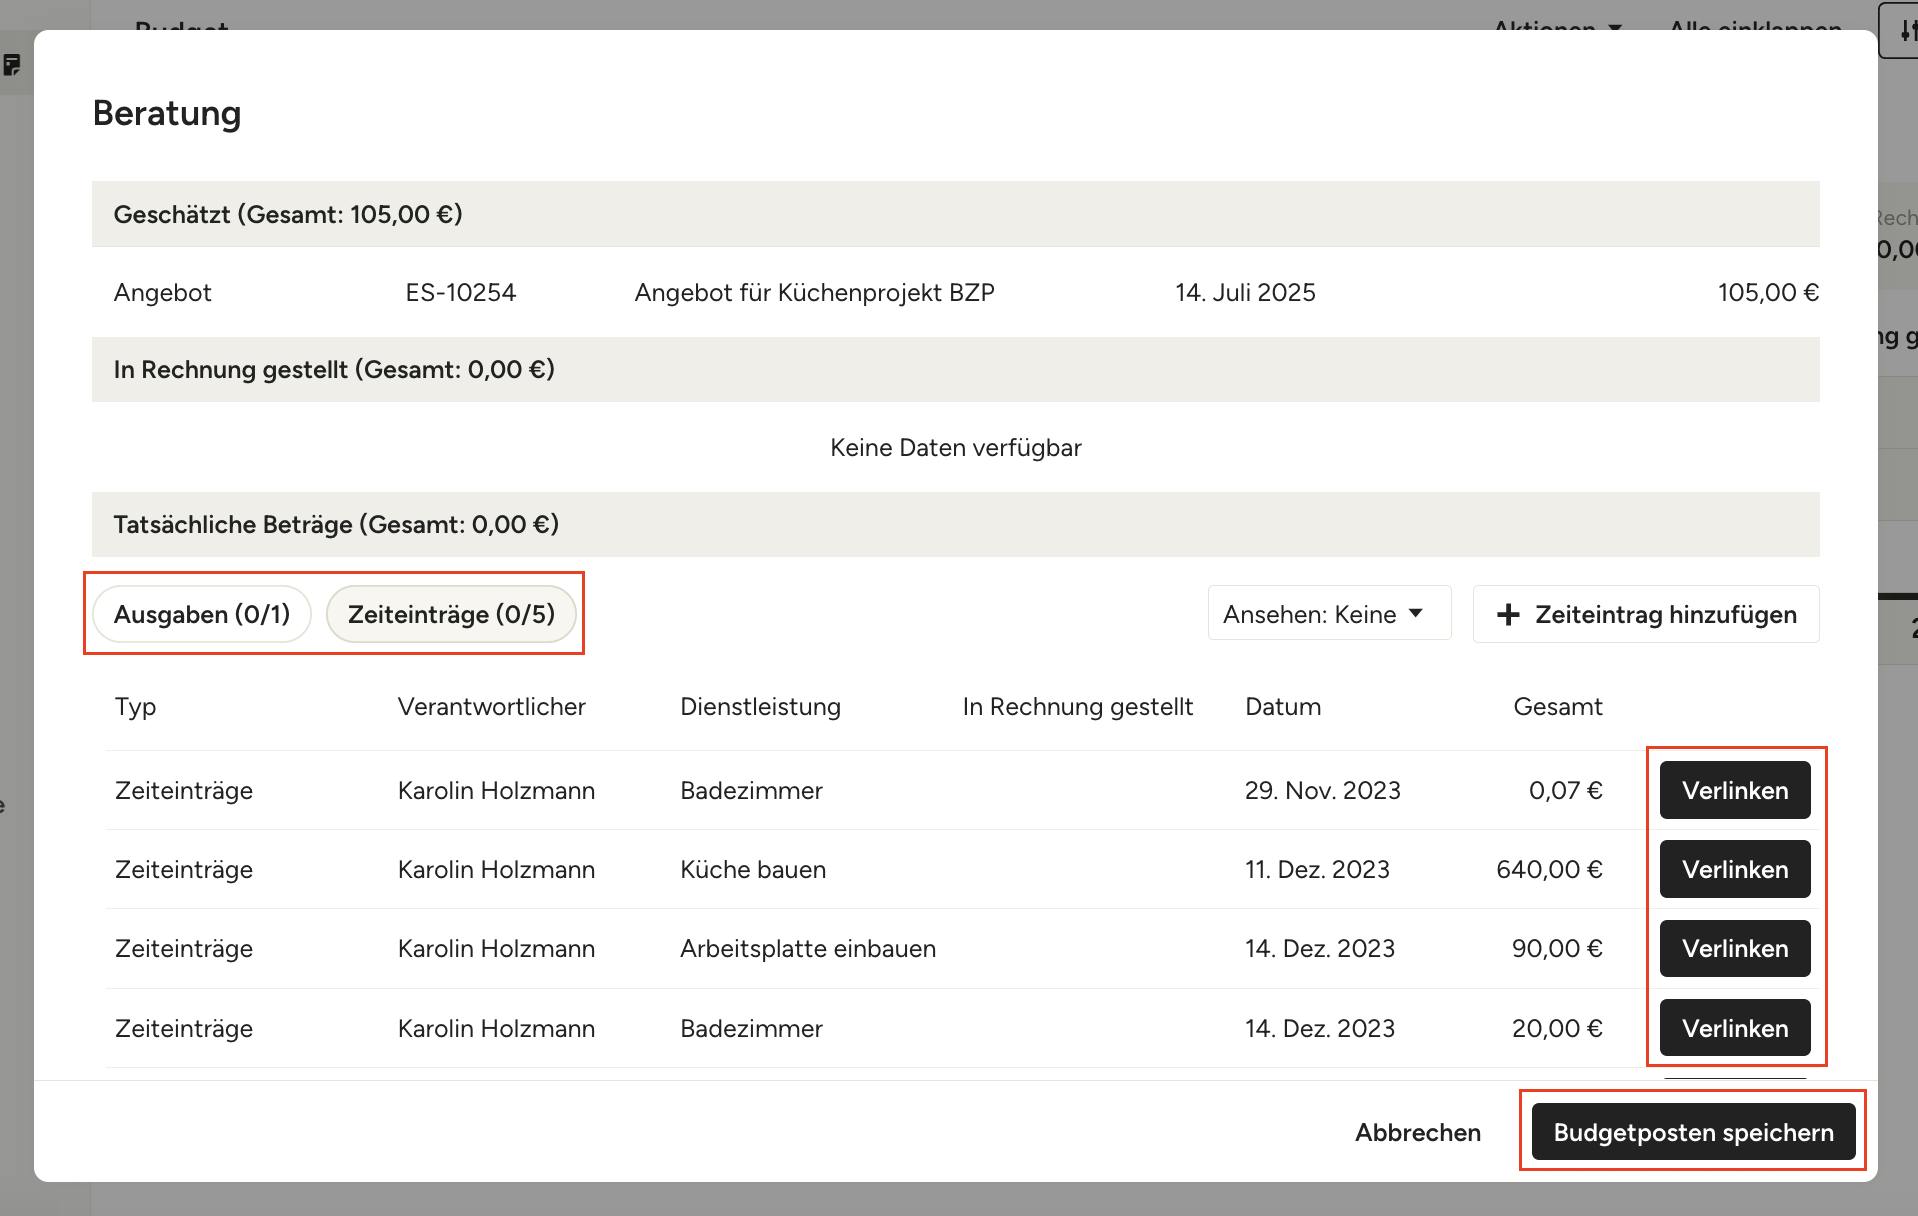Click Verlinken next to Arbeitsplatte einbauen
The height and width of the screenshot is (1216, 1918).
coord(1734,948)
